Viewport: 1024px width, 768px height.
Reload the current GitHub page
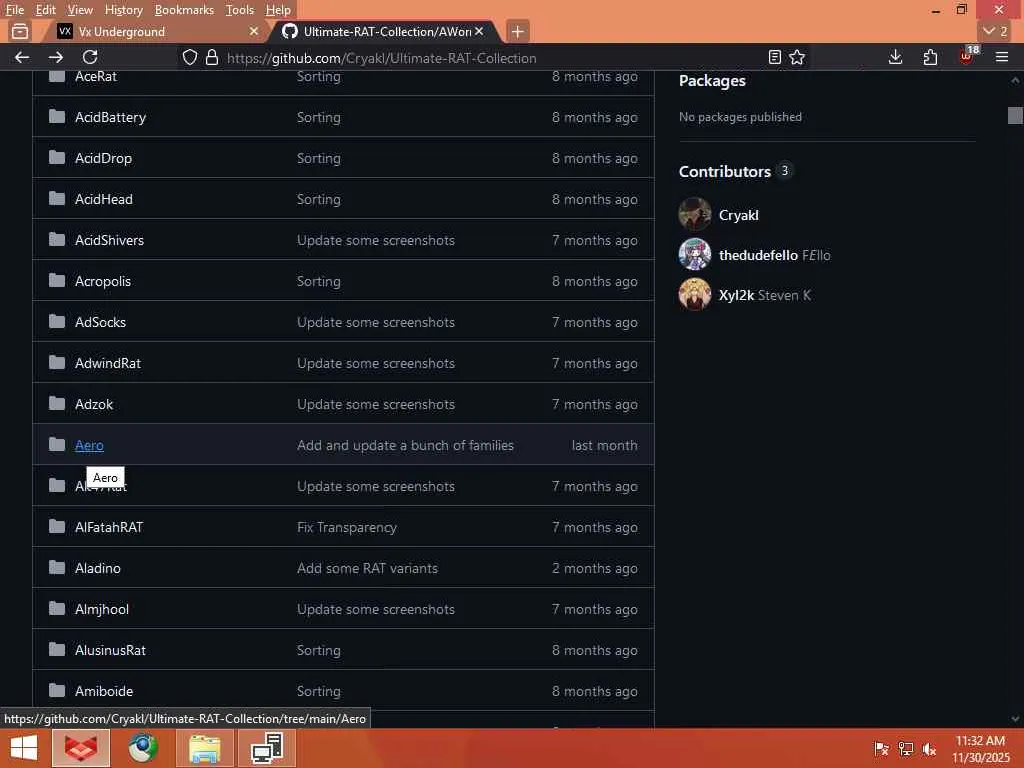click(90, 57)
